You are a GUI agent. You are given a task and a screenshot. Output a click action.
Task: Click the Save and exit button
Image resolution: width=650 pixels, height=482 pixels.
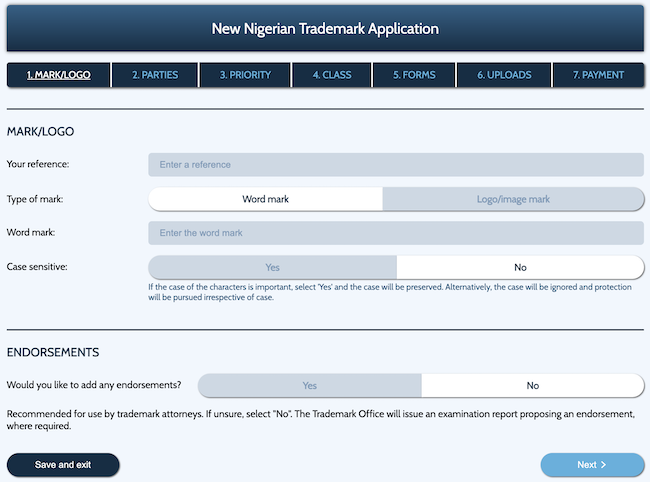point(63,465)
